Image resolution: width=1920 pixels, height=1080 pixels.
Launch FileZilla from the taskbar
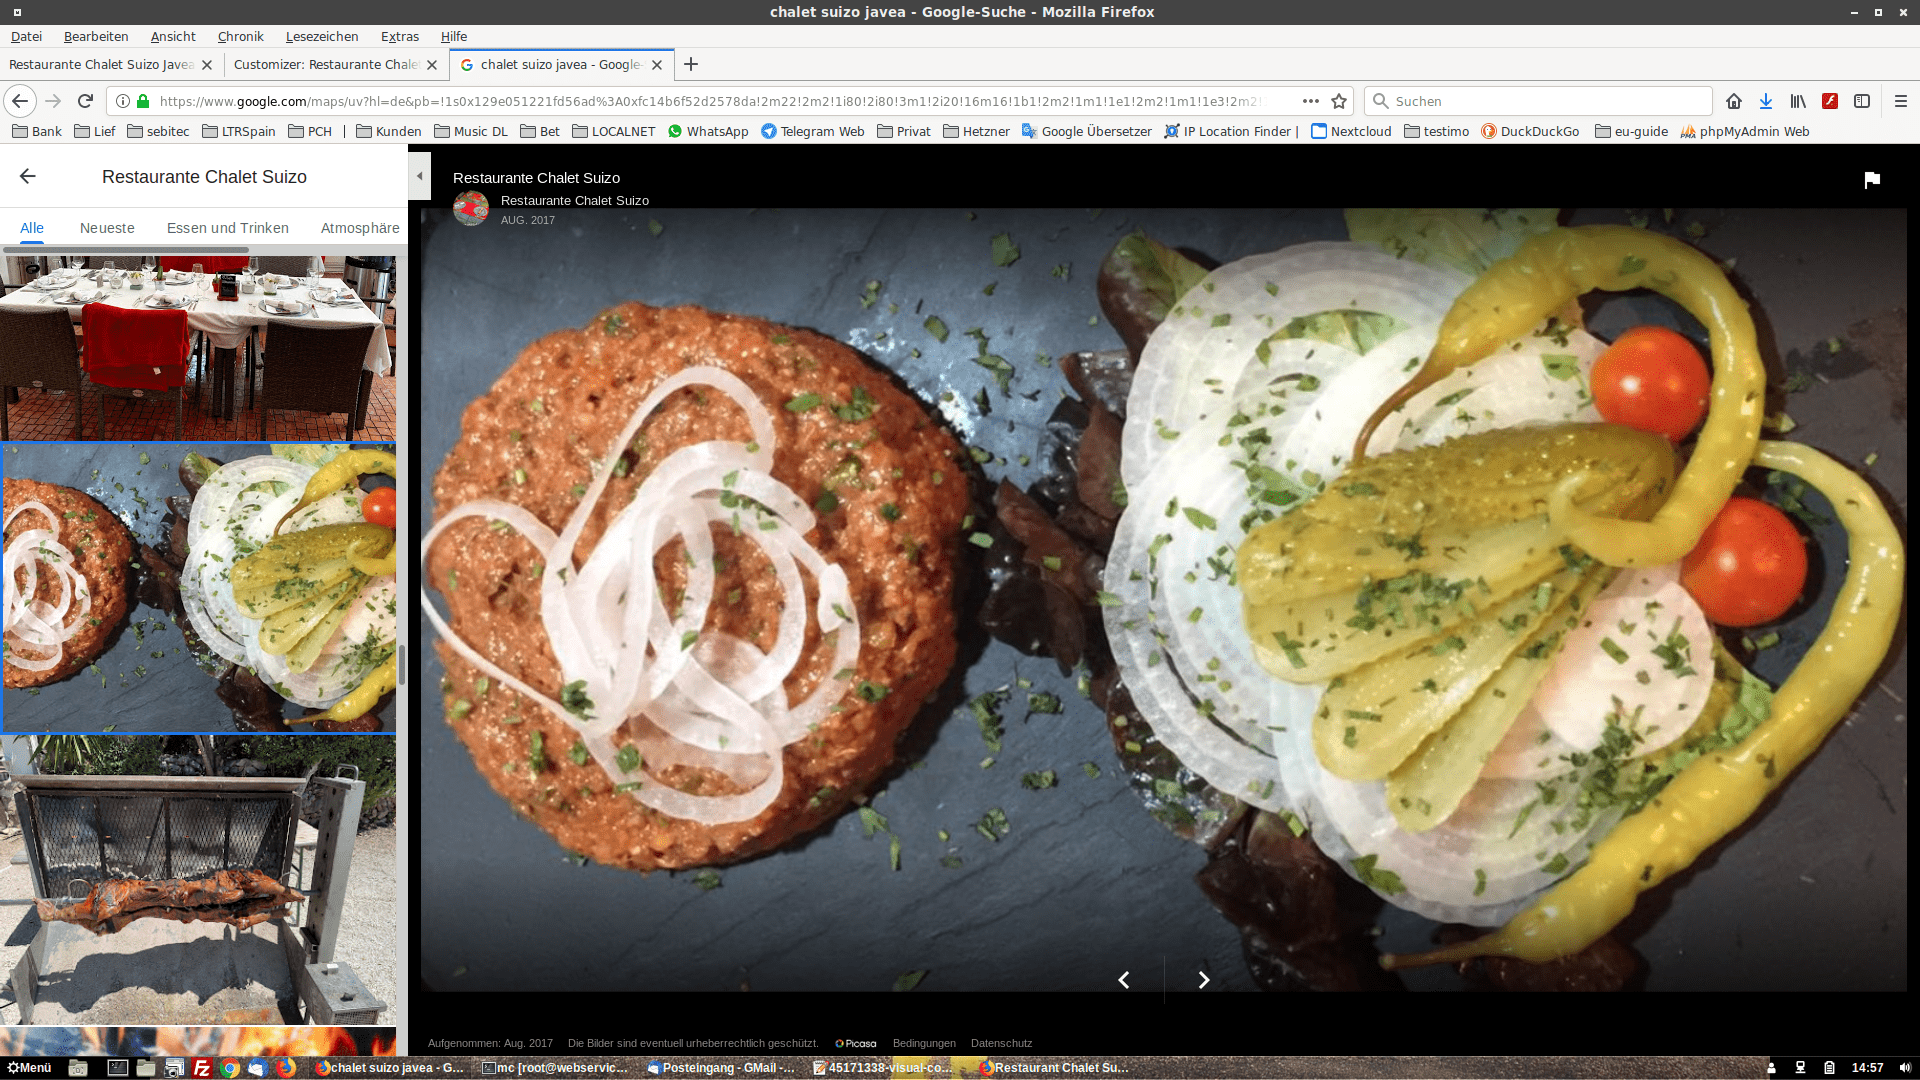click(x=201, y=1068)
